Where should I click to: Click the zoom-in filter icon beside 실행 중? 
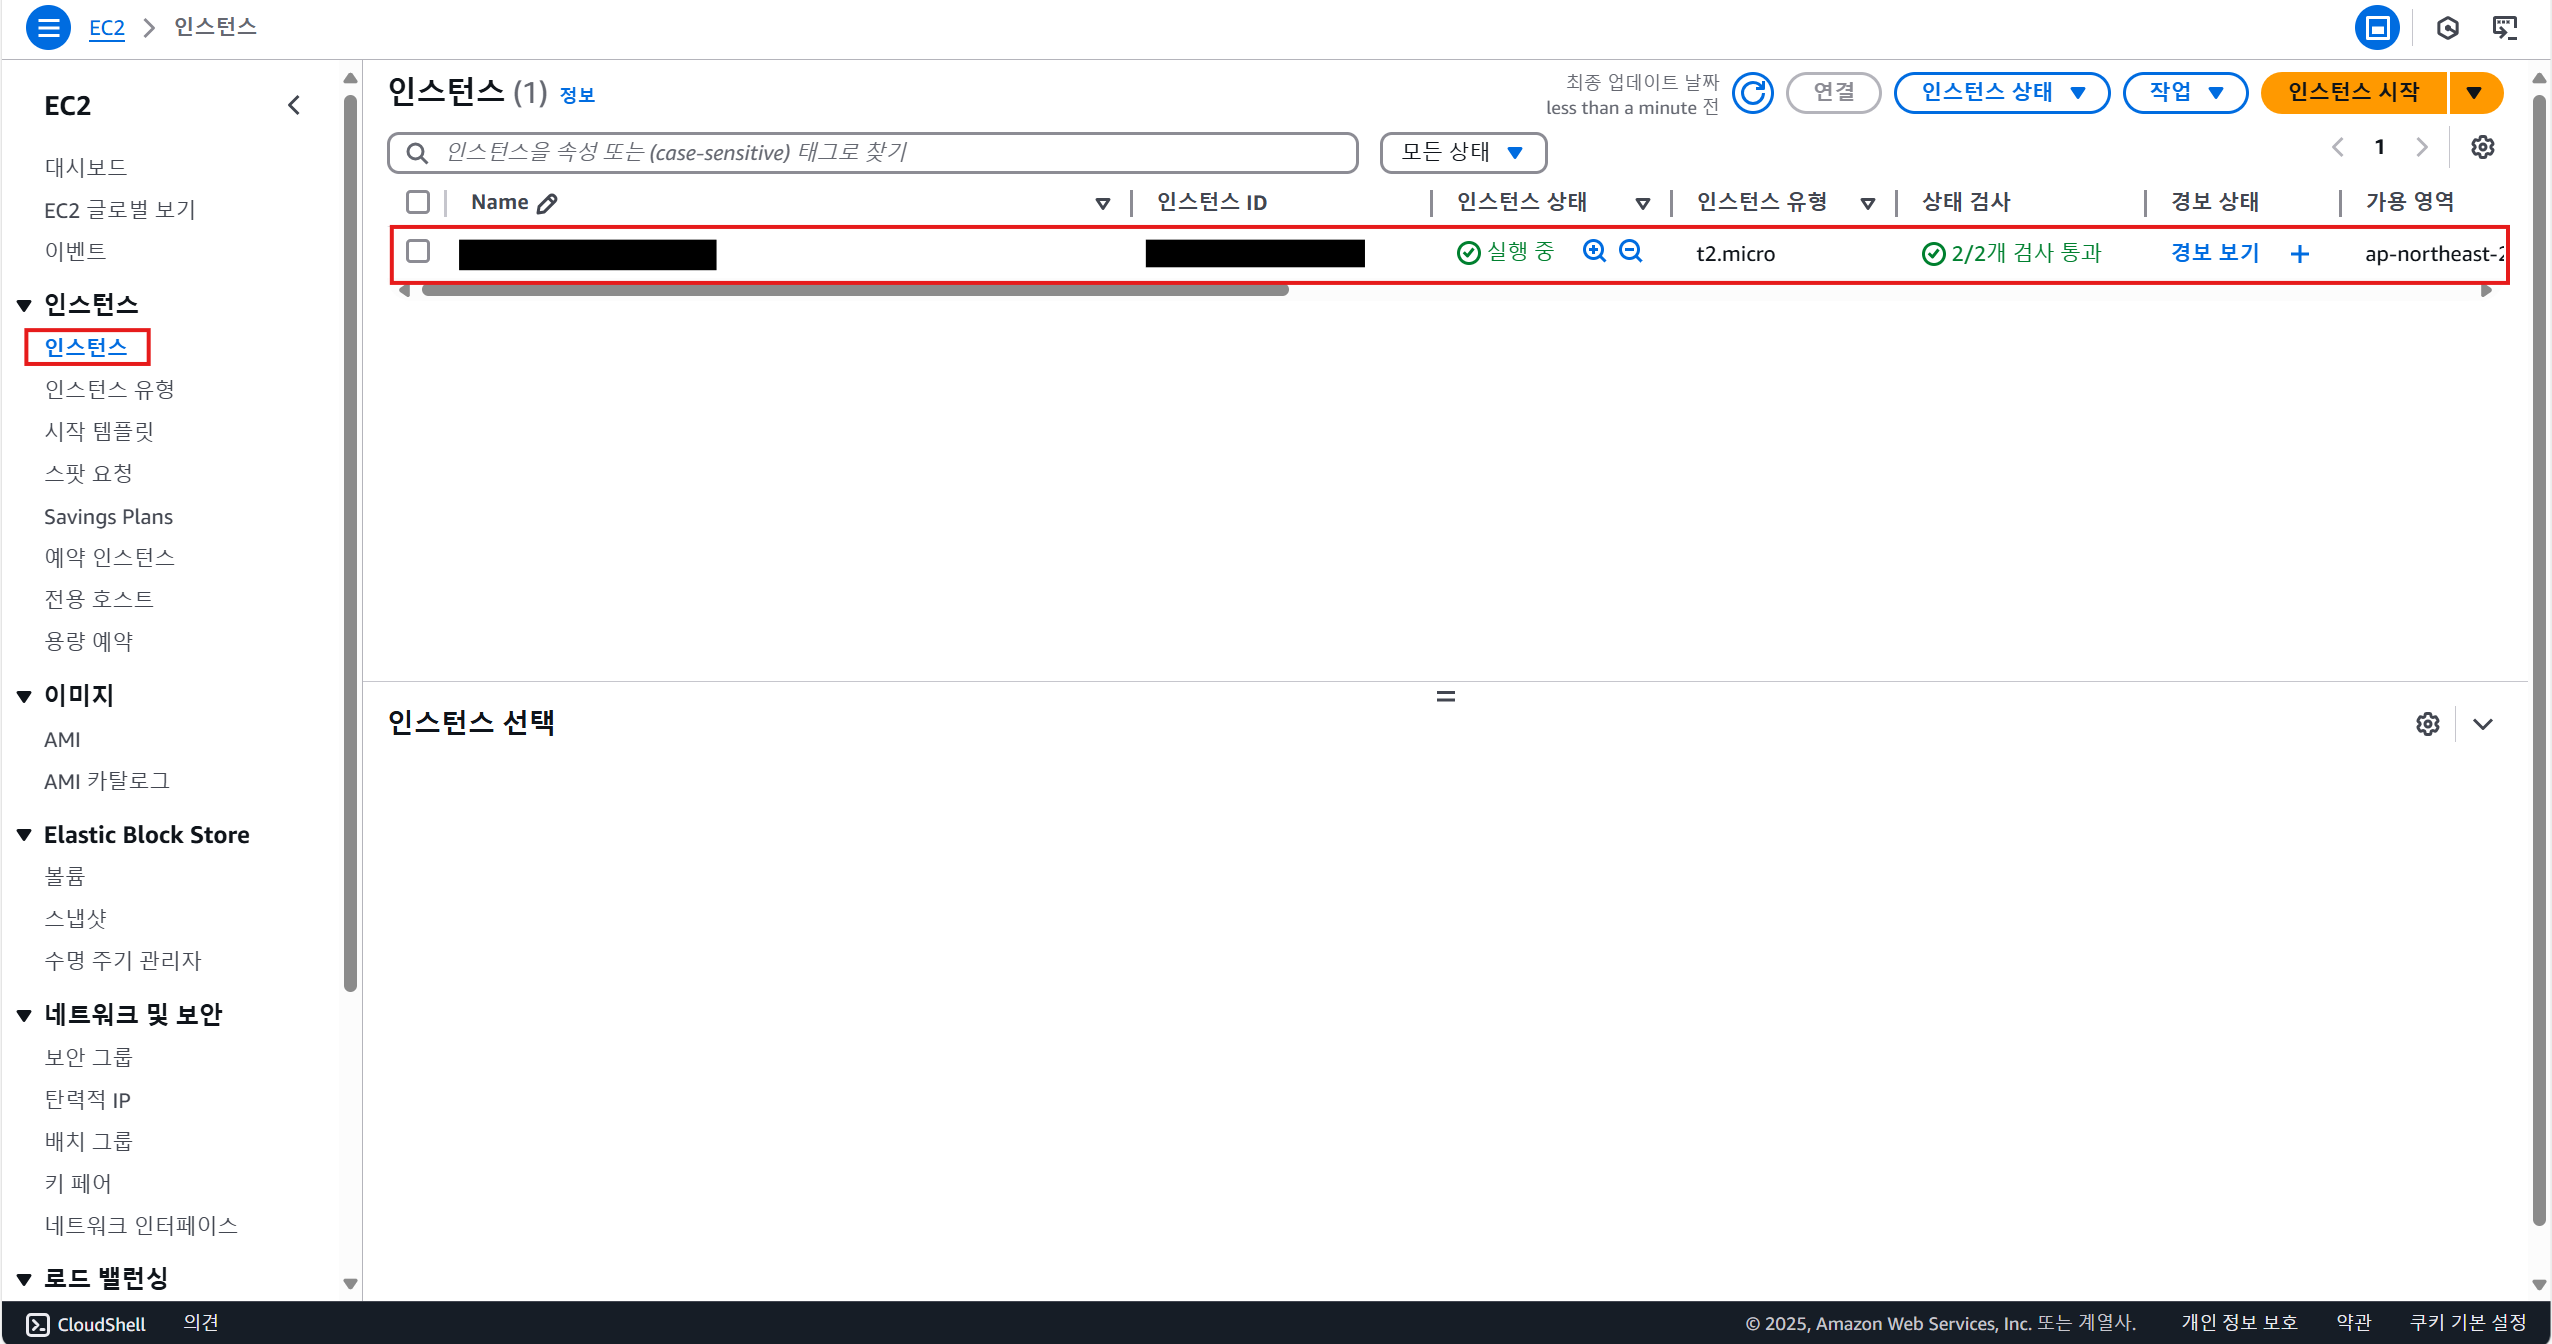point(1594,251)
